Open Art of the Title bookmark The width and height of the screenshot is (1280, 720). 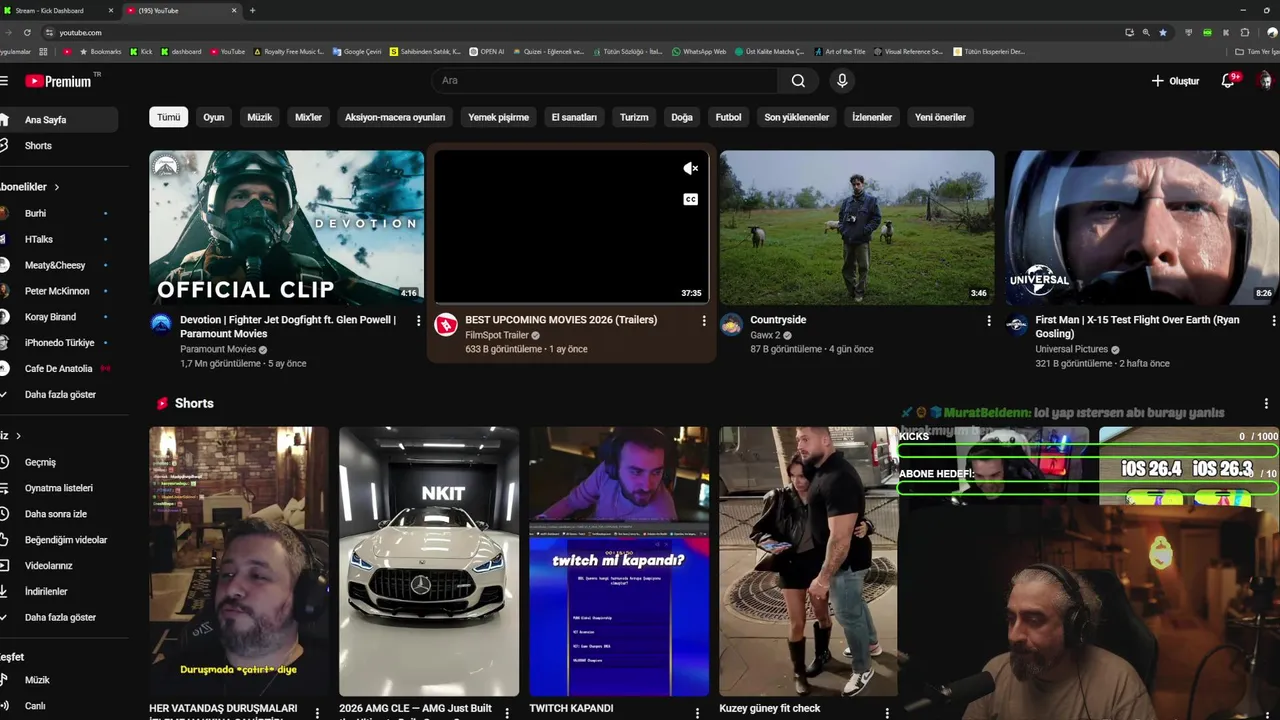(x=840, y=51)
